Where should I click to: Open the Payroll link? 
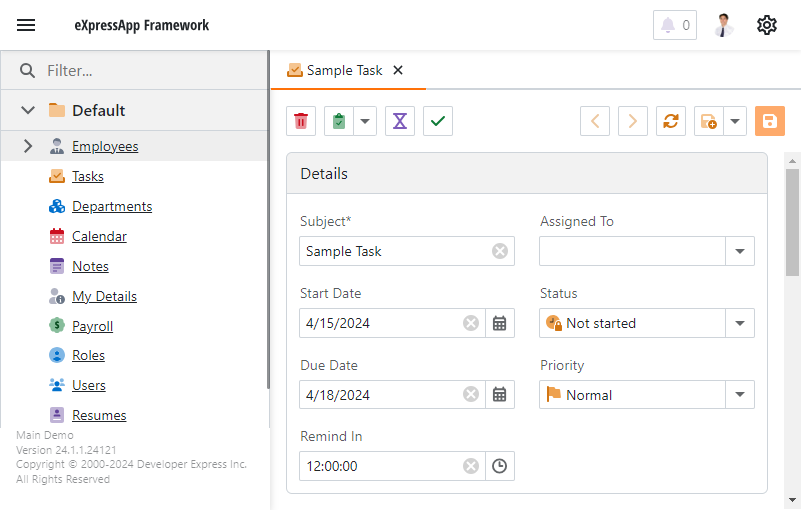tap(92, 326)
